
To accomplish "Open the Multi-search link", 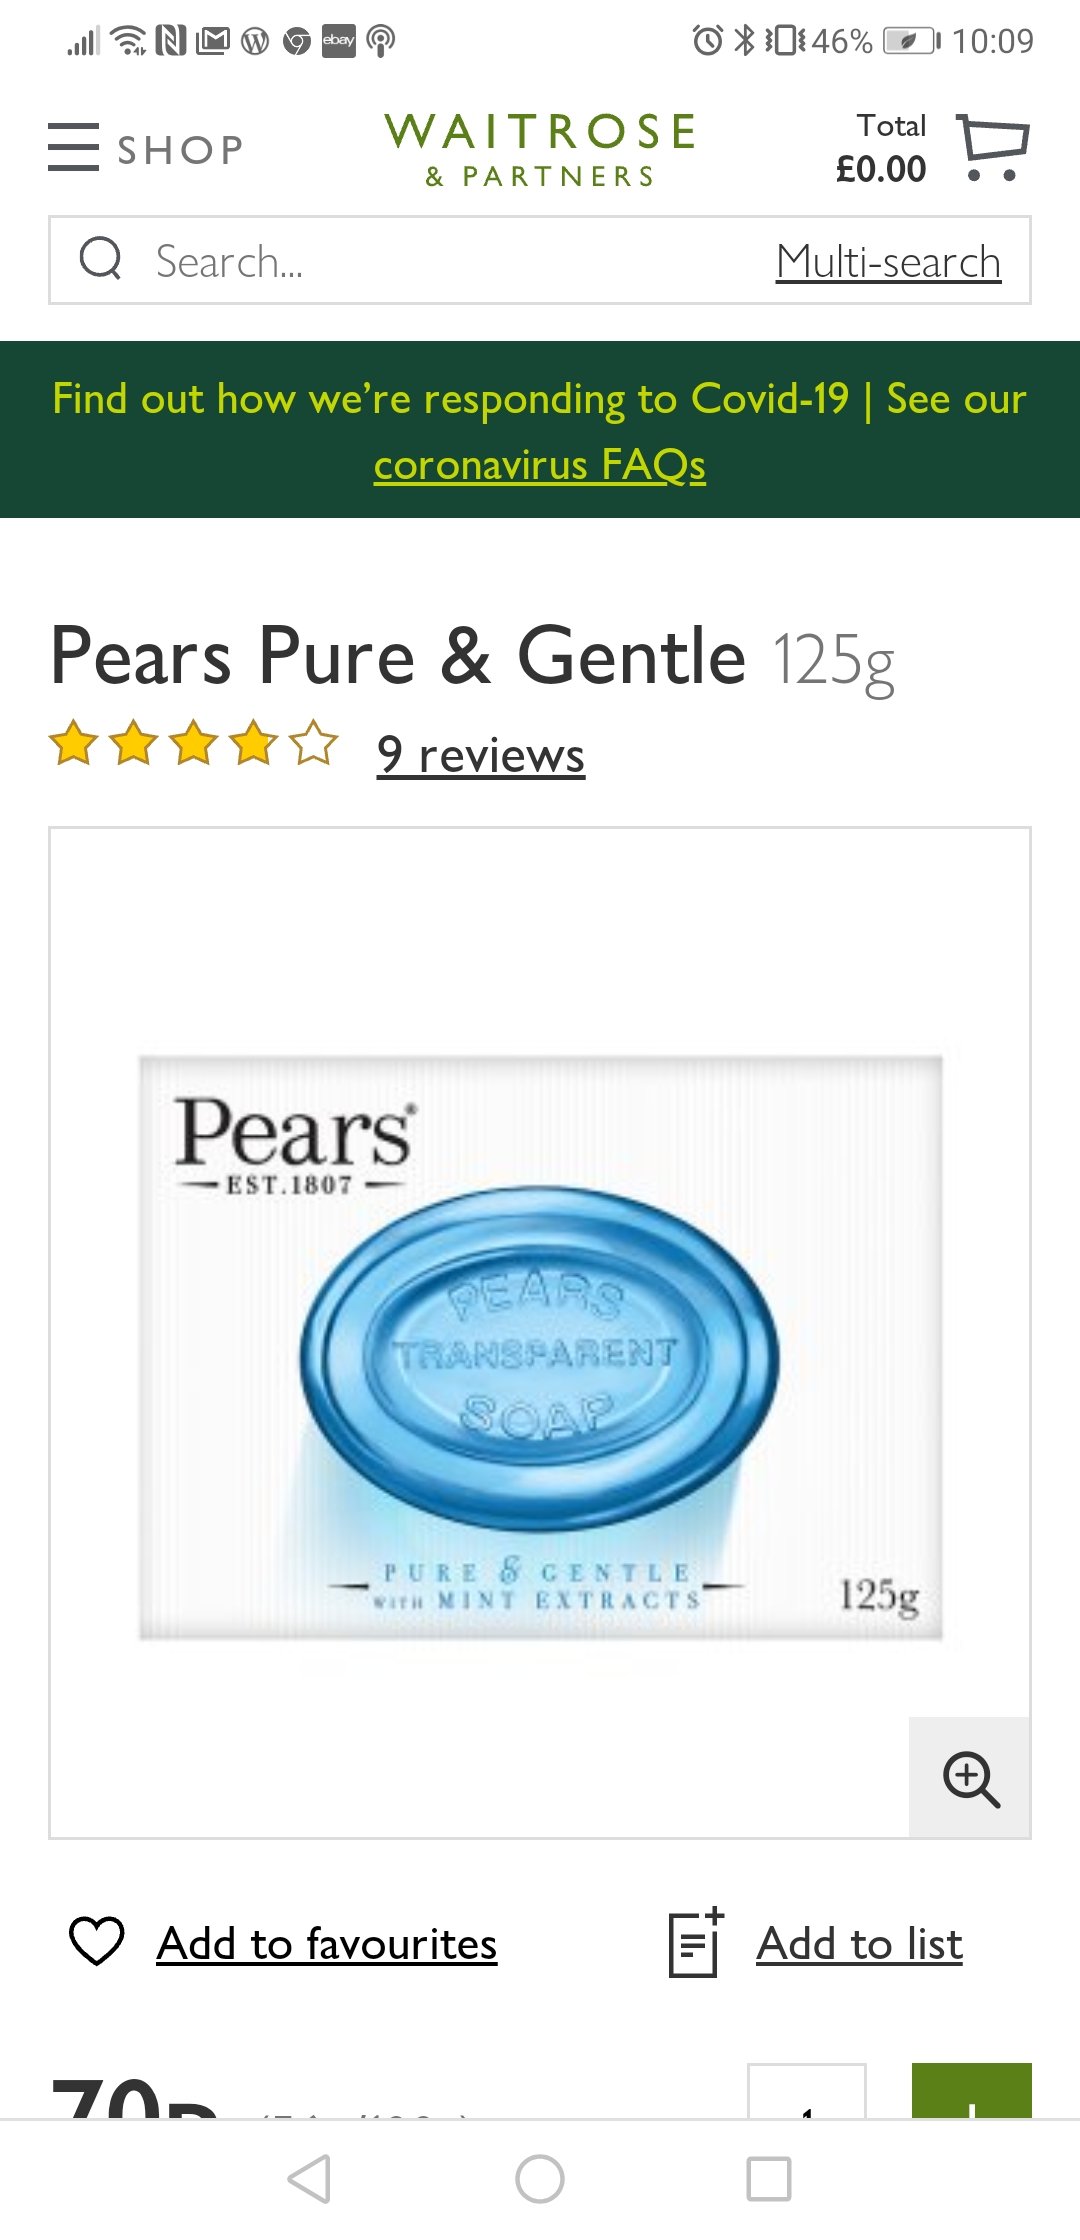I will 888,262.
